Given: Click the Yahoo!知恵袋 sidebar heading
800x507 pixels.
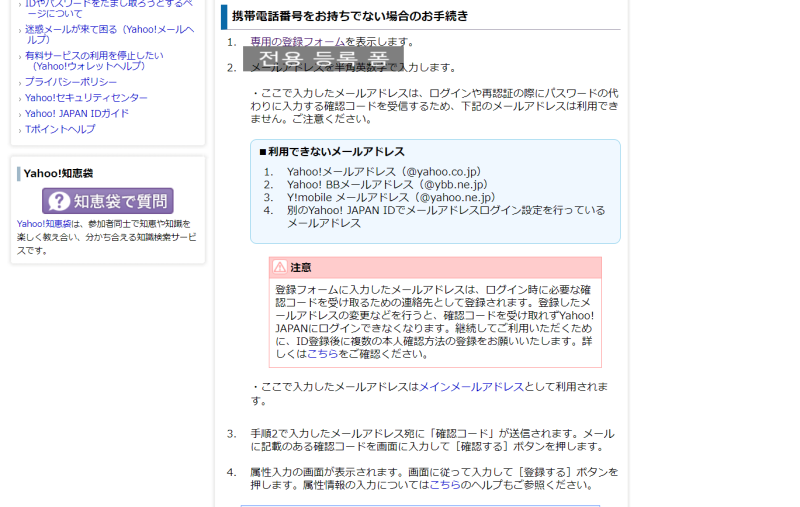Looking at the screenshot, I should (58, 173).
